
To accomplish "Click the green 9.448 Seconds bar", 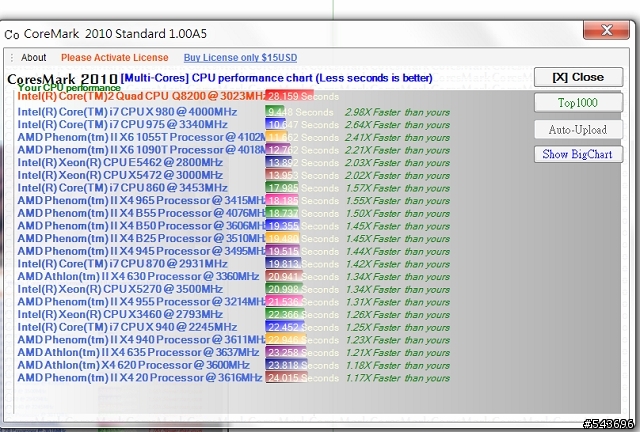I will [275, 112].
